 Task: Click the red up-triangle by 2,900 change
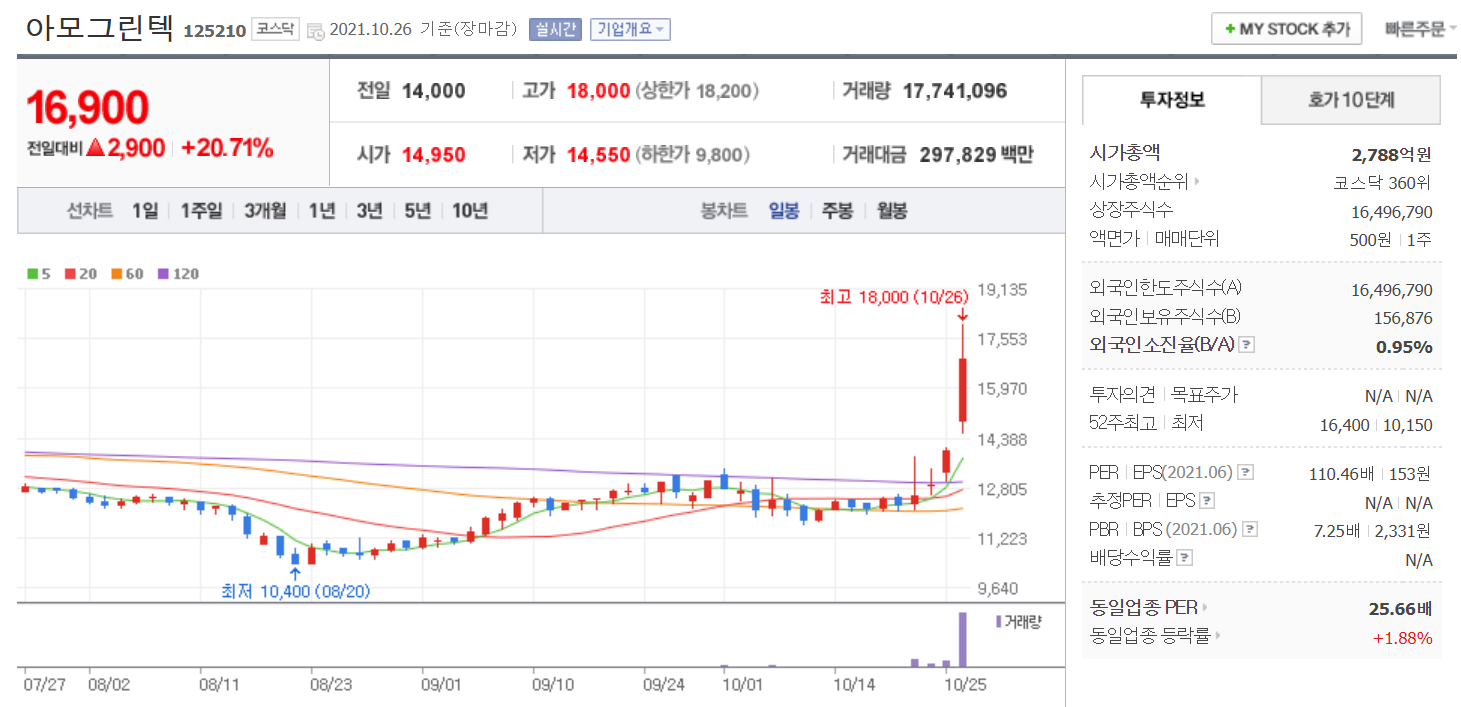click(95, 149)
